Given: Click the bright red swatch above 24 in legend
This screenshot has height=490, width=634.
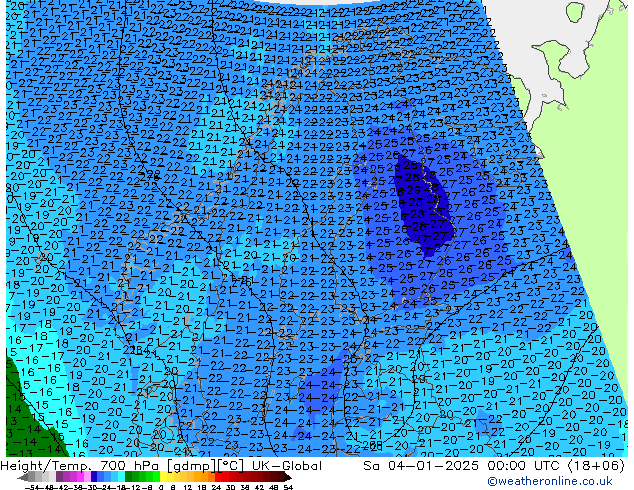Looking at the screenshot, I should point(218,477).
